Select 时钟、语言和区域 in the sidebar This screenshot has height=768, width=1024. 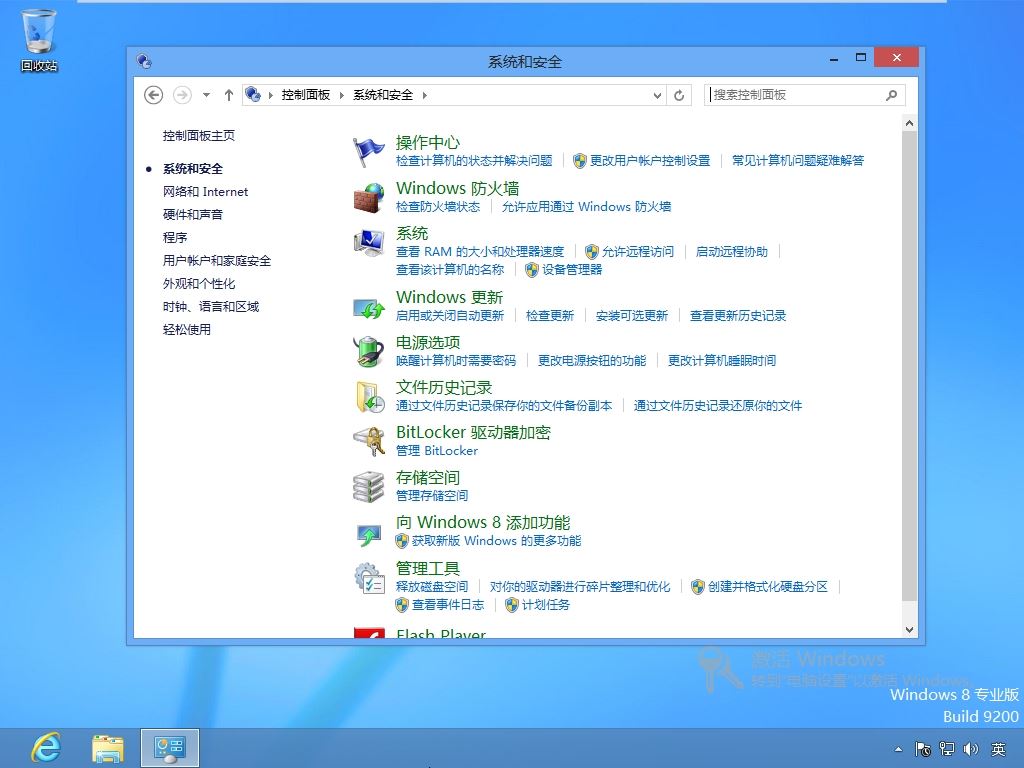coord(211,306)
